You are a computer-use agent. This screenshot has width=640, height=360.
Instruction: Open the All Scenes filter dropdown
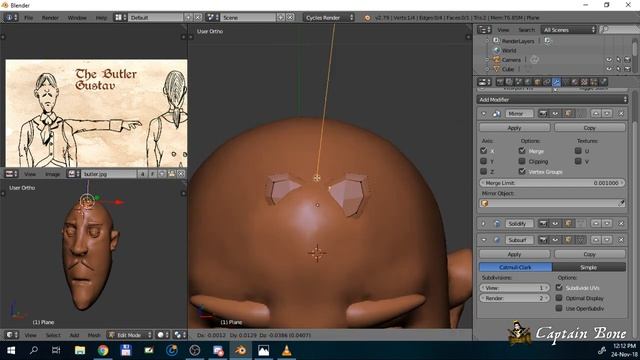[569, 30]
